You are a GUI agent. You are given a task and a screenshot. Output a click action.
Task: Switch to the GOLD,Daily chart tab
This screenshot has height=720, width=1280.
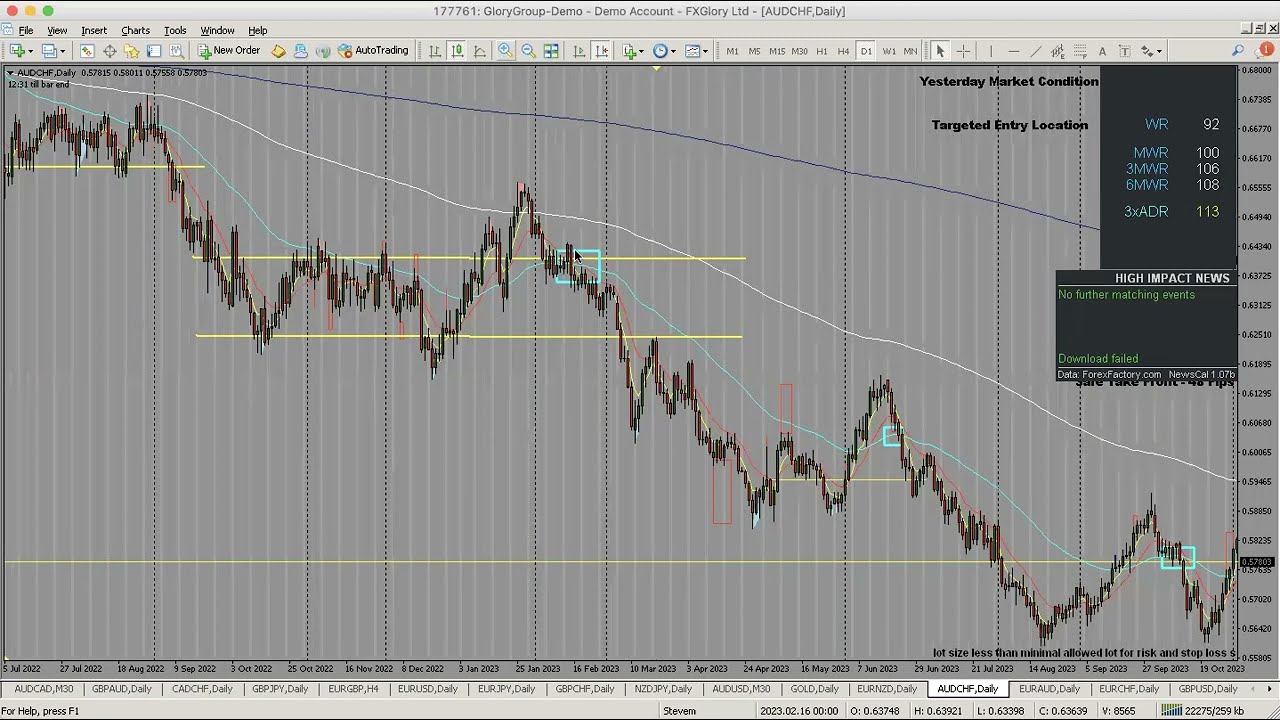[x=814, y=689]
